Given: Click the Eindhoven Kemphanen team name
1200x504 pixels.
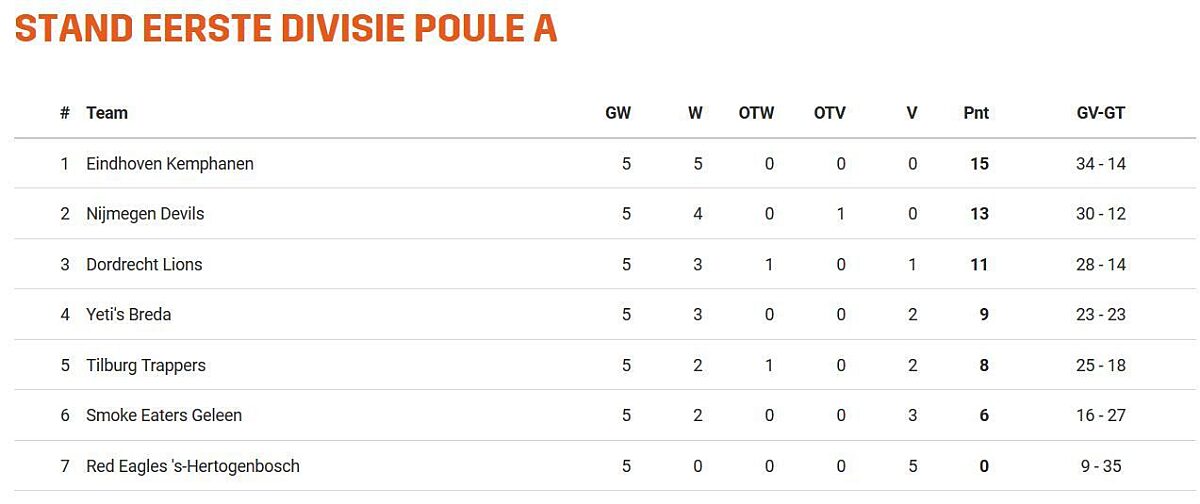Looking at the screenshot, I should pyautogui.click(x=170, y=163).
